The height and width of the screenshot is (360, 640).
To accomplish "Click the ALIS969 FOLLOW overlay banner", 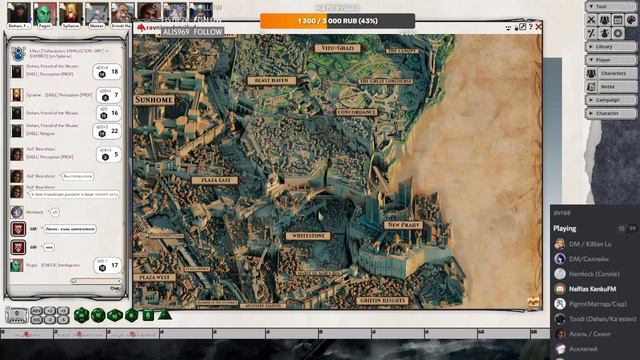I will (x=192, y=32).
